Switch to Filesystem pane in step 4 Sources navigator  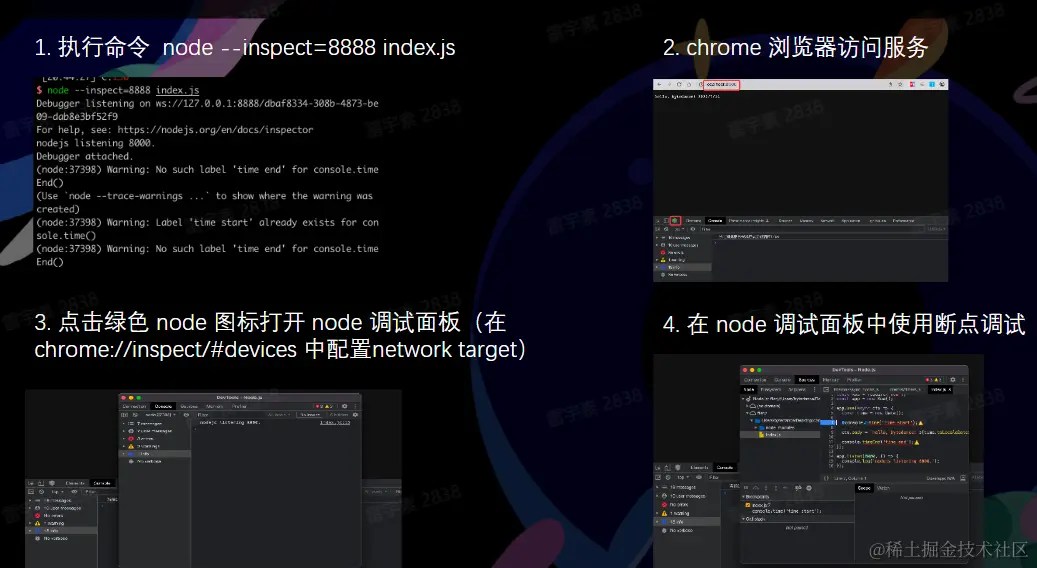point(770,389)
